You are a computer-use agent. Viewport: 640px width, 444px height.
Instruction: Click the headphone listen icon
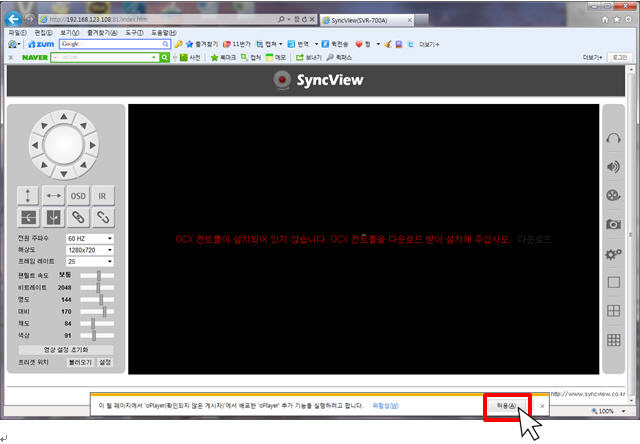(613, 138)
